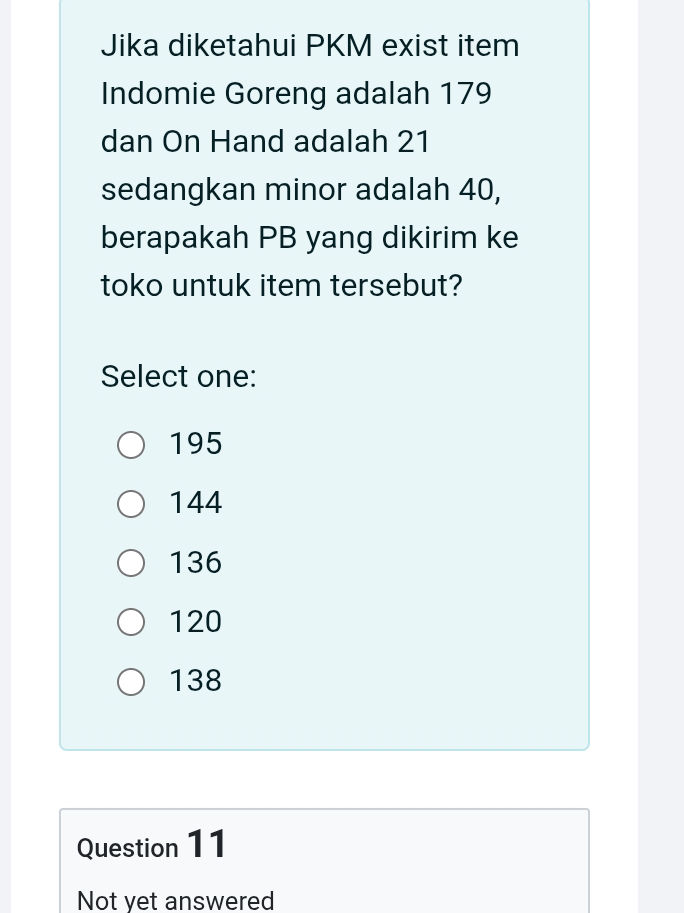The width and height of the screenshot is (684, 913).
Task: Select the radio button for answer 195
Action: click(131, 445)
